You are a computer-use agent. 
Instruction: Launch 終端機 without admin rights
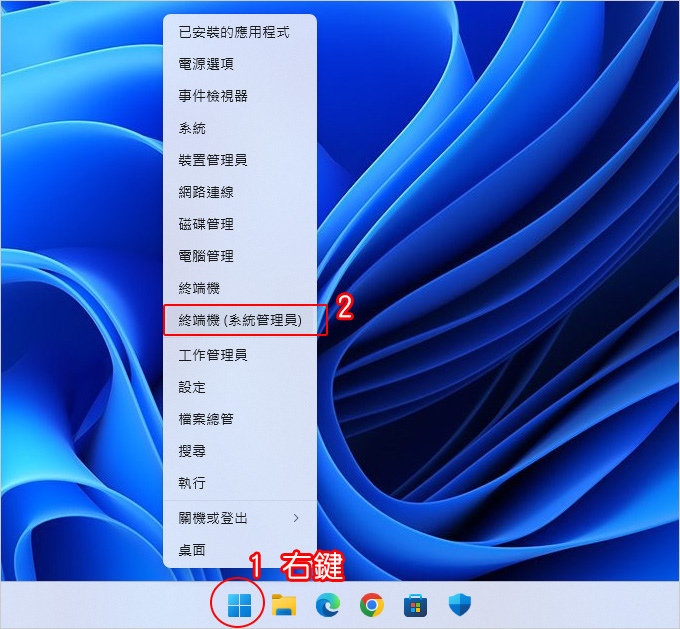tap(240, 288)
